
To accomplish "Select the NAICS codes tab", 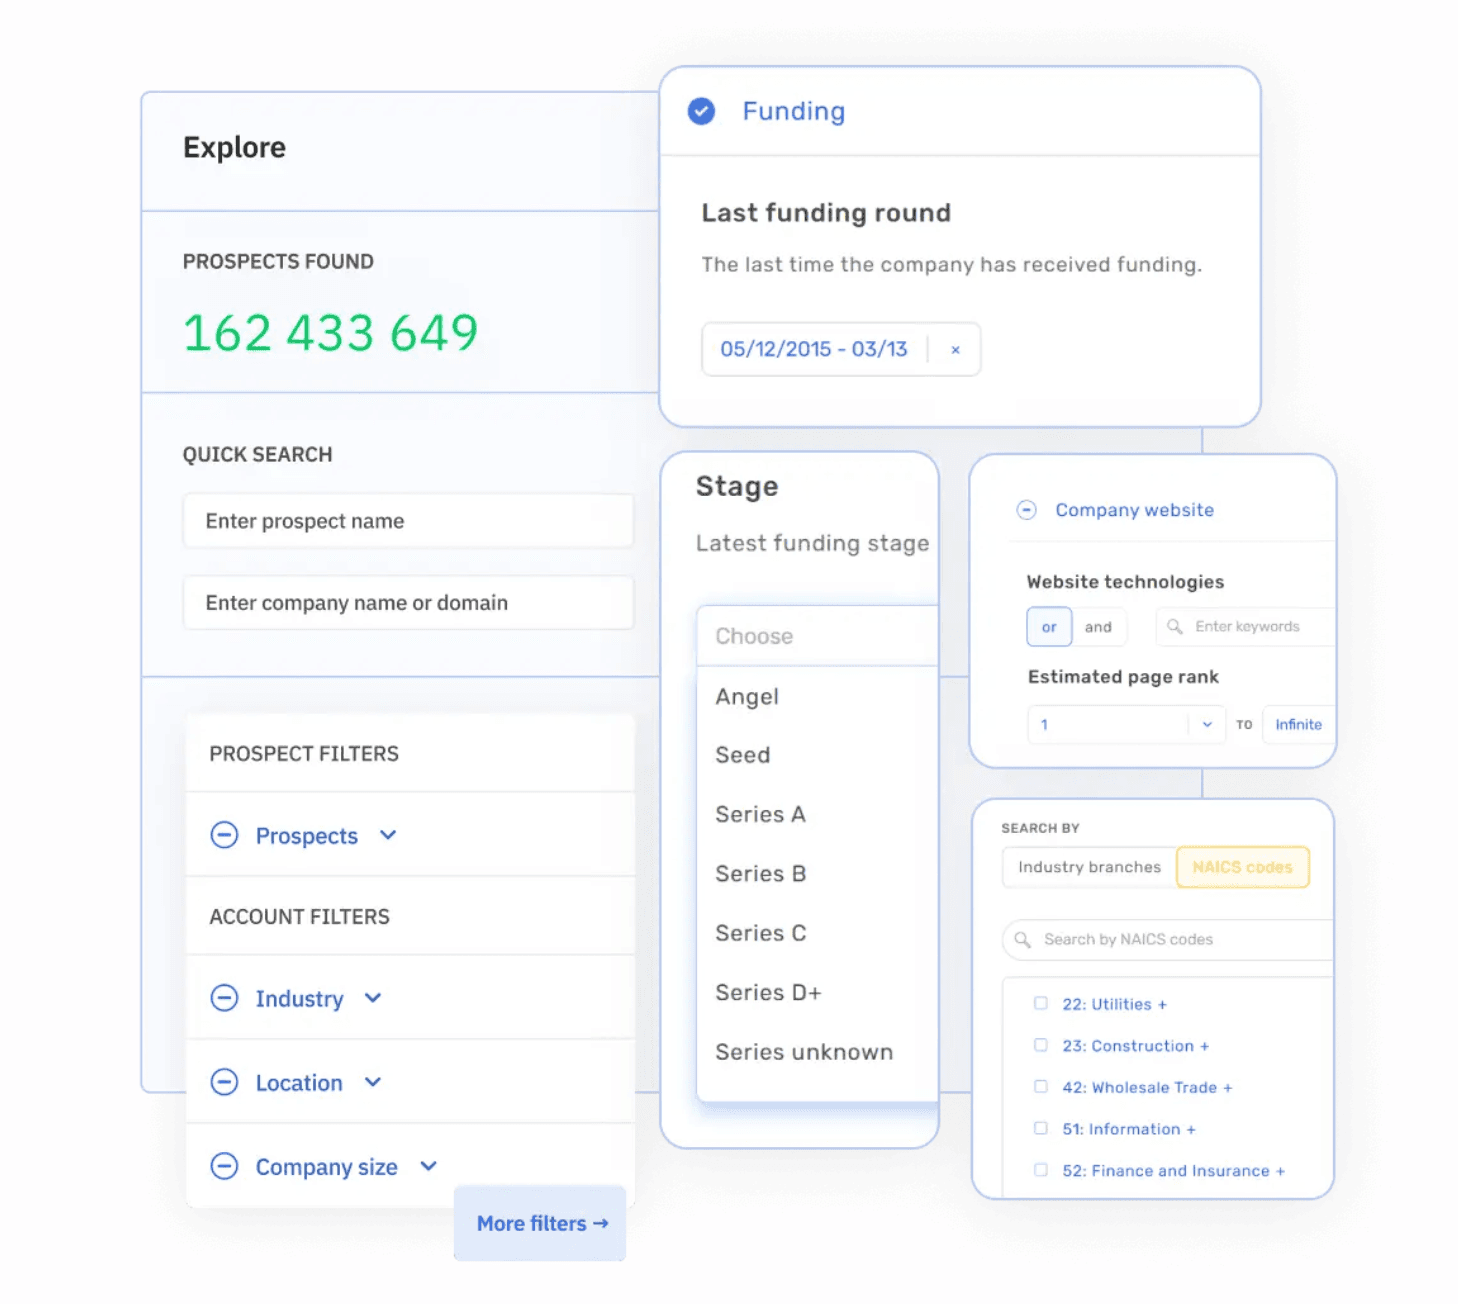I will click(x=1242, y=867).
